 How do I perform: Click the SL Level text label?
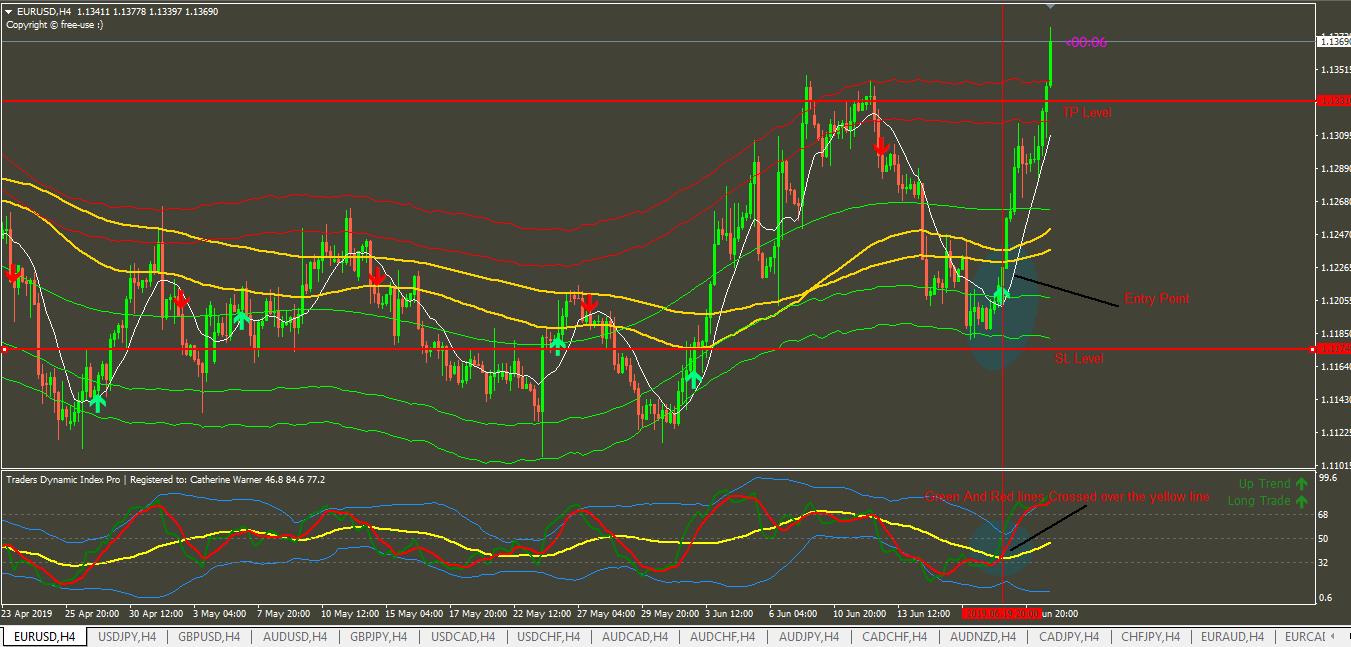[x=1079, y=358]
